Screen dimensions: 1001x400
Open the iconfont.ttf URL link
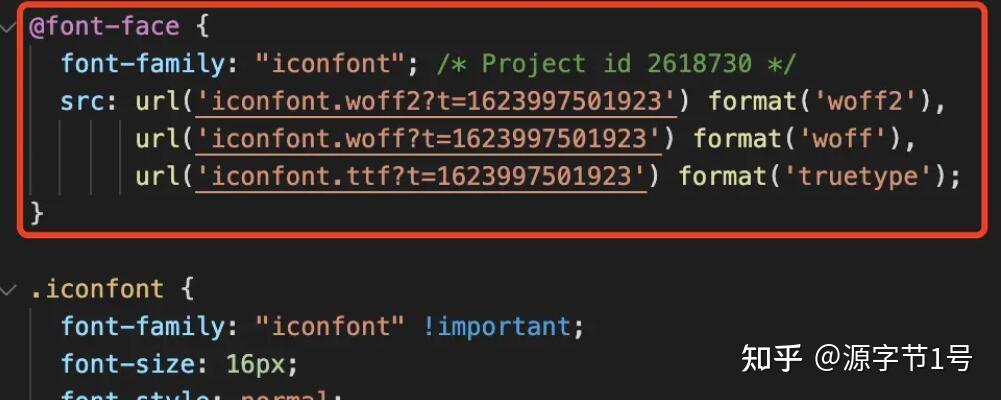coord(421,175)
